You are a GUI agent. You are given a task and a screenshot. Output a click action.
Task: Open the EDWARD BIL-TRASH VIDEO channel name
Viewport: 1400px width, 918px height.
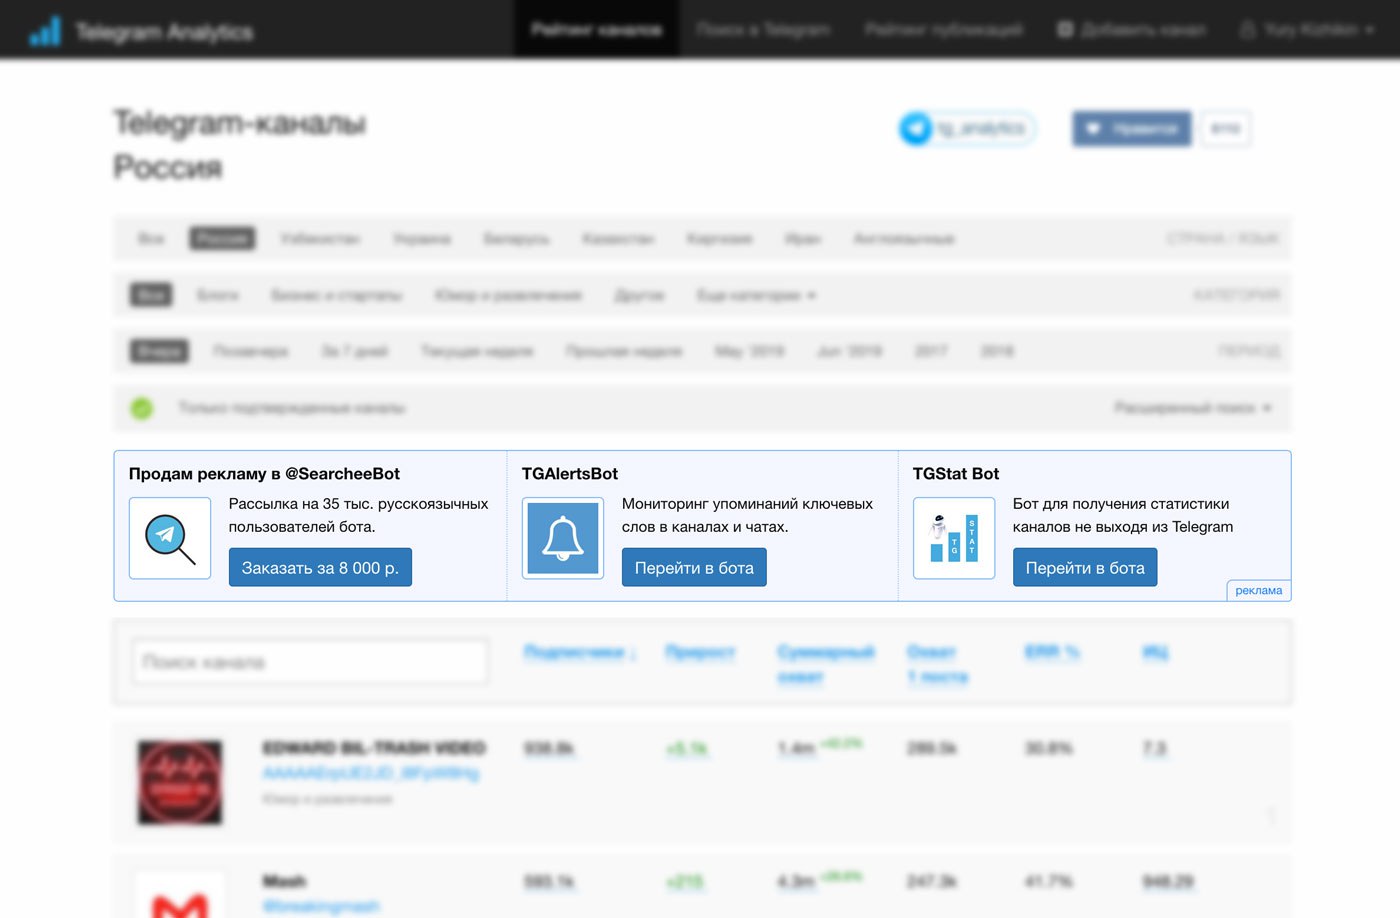coord(374,748)
